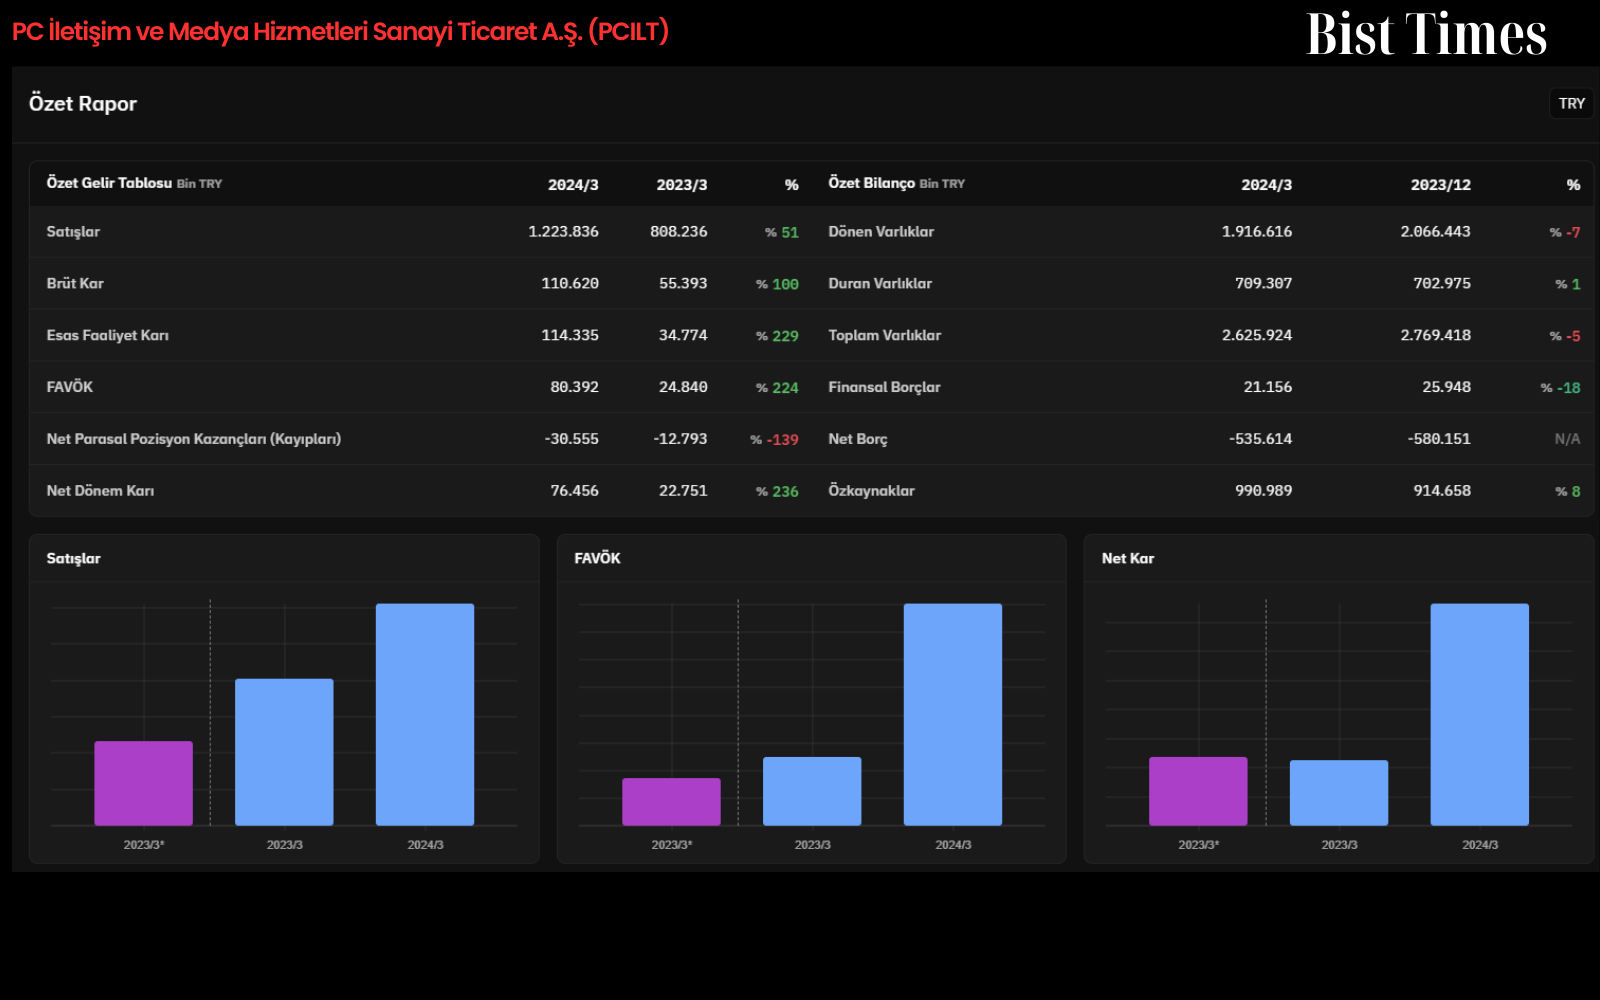Click the Özet Rapor heading
This screenshot has width=1600, height=1000.
coord(83,104)
